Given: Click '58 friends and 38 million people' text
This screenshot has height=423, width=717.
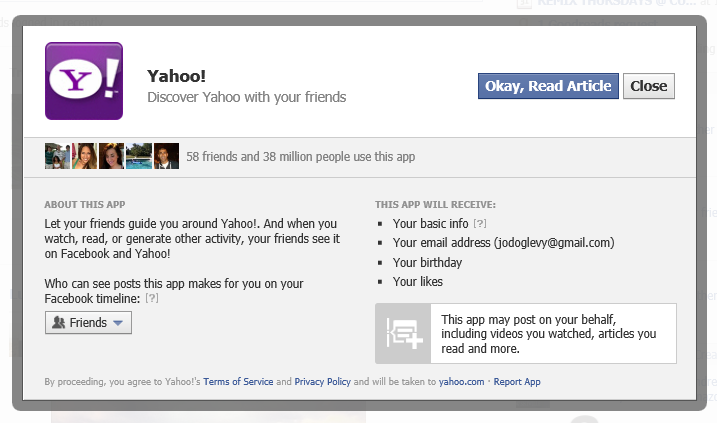Looking at the screenshot, I should [x=300, y=156].
